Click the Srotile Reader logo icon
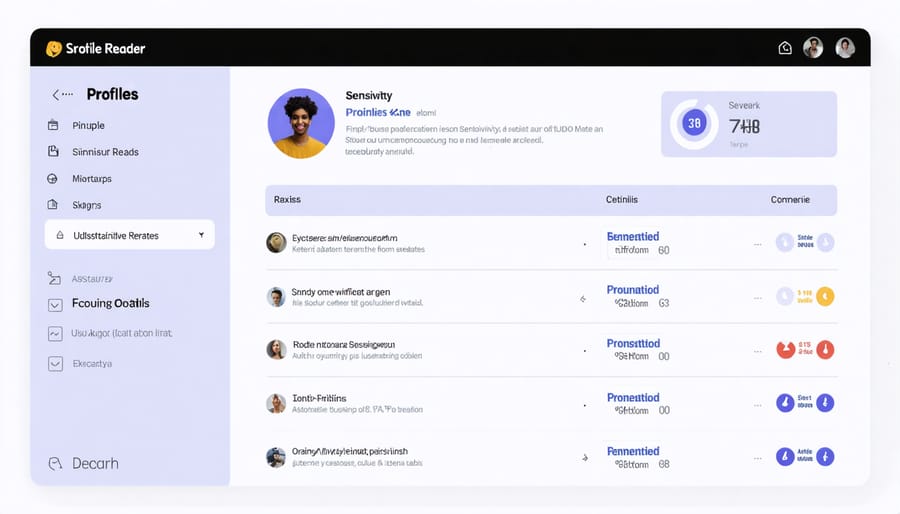 (54, 49)
